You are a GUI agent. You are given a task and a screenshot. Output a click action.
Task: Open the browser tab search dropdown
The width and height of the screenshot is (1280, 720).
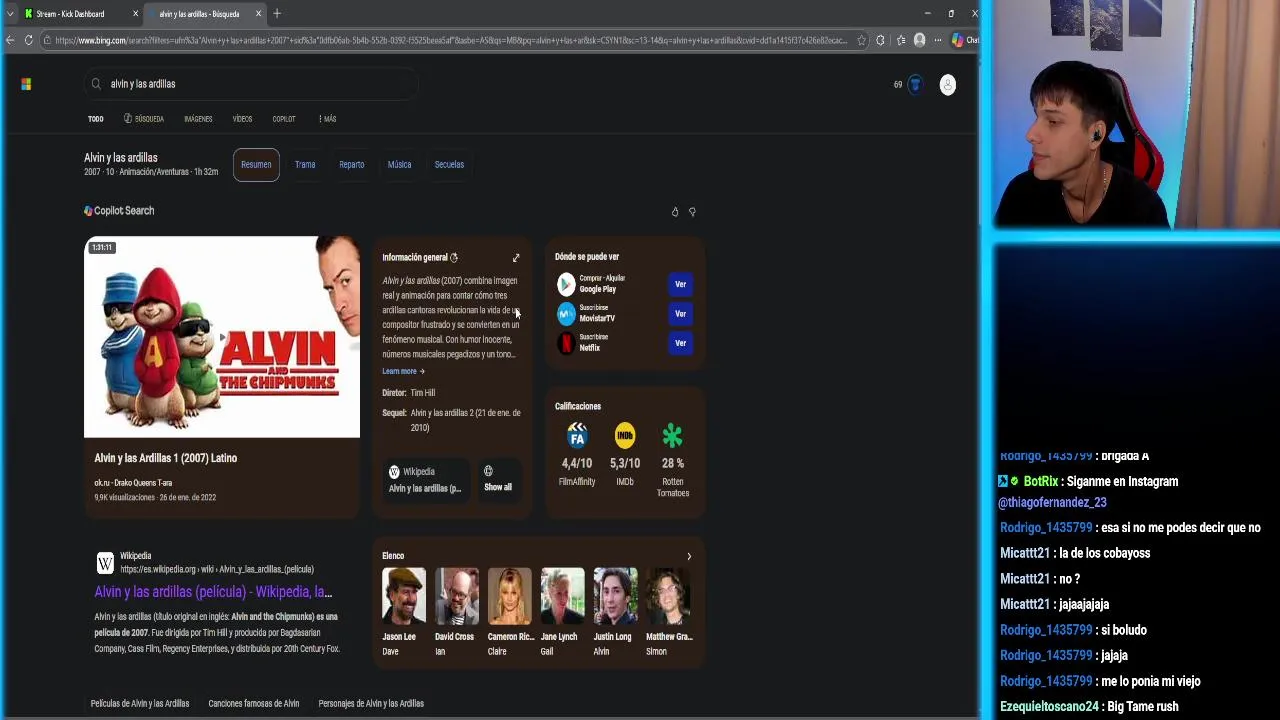(x=10, y=14)
